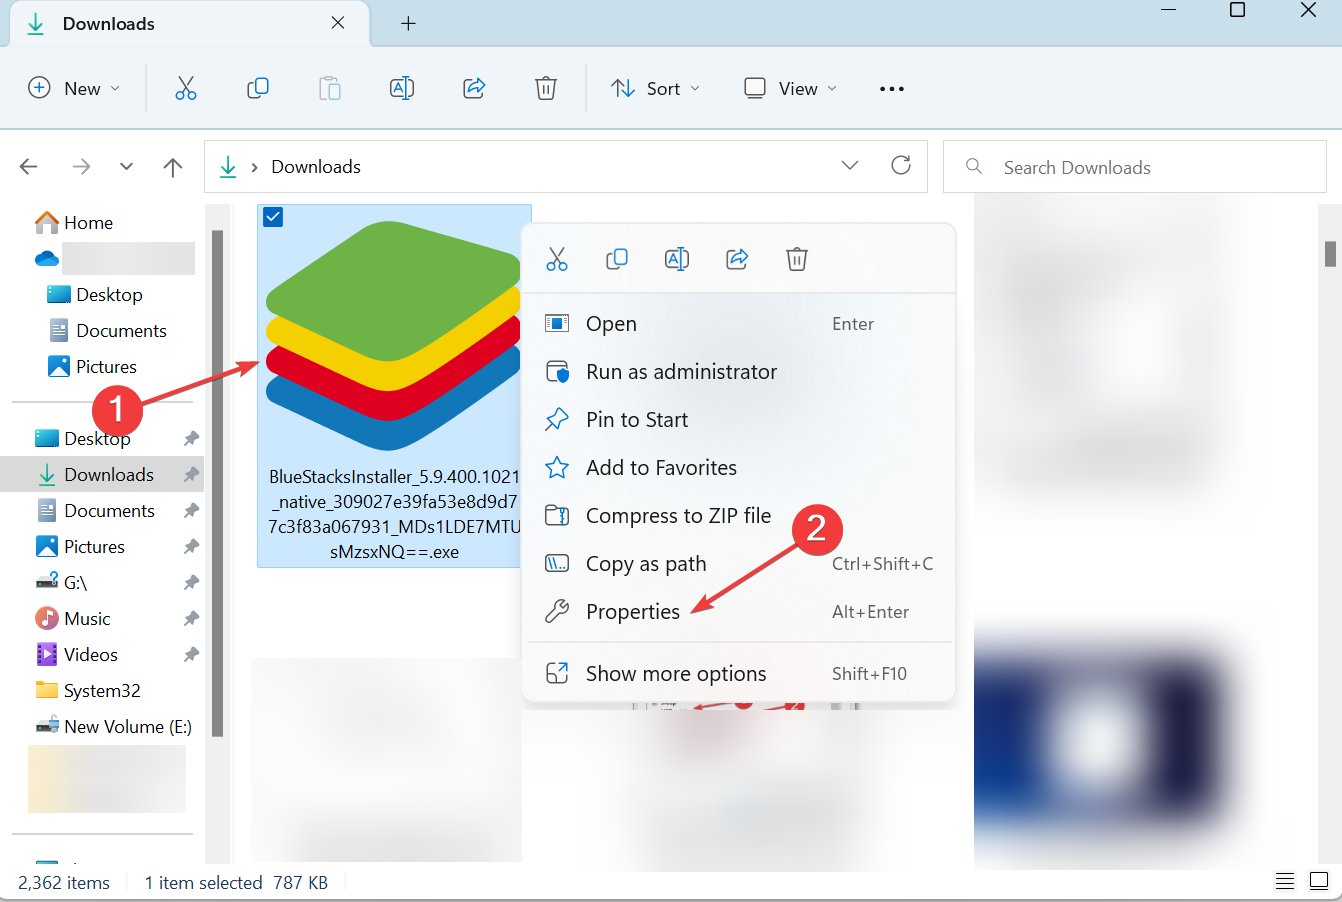The width and height of the screenshot is (1342, 902).
Task: Expand the Recent locations chevron
Action: [x=126, y=167]
